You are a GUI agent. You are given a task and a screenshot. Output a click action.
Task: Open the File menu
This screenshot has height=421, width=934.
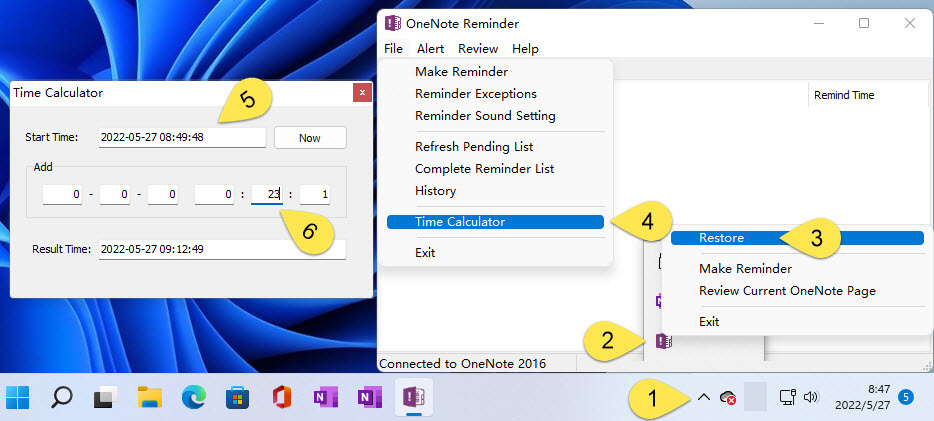click(394, 49)
